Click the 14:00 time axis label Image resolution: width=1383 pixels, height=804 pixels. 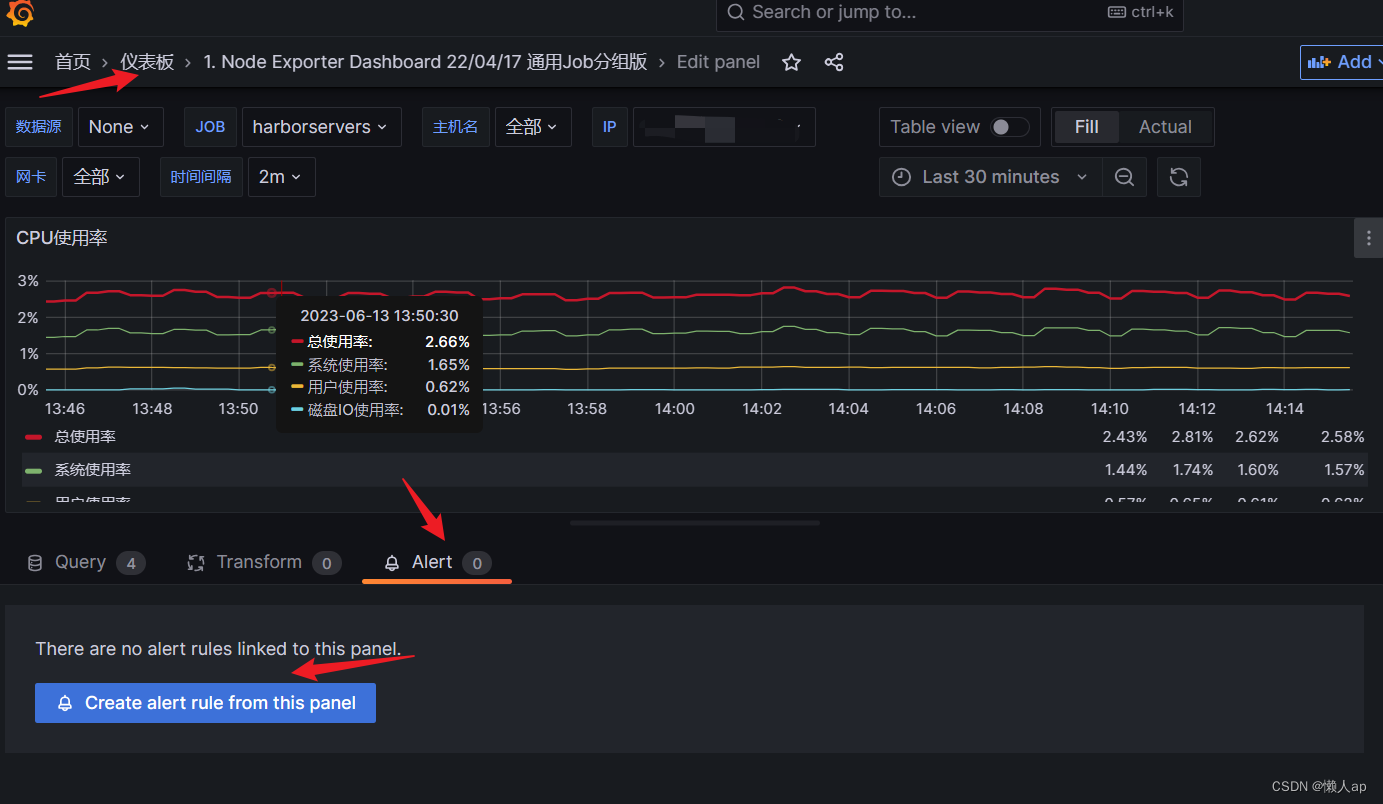point(674,409)
